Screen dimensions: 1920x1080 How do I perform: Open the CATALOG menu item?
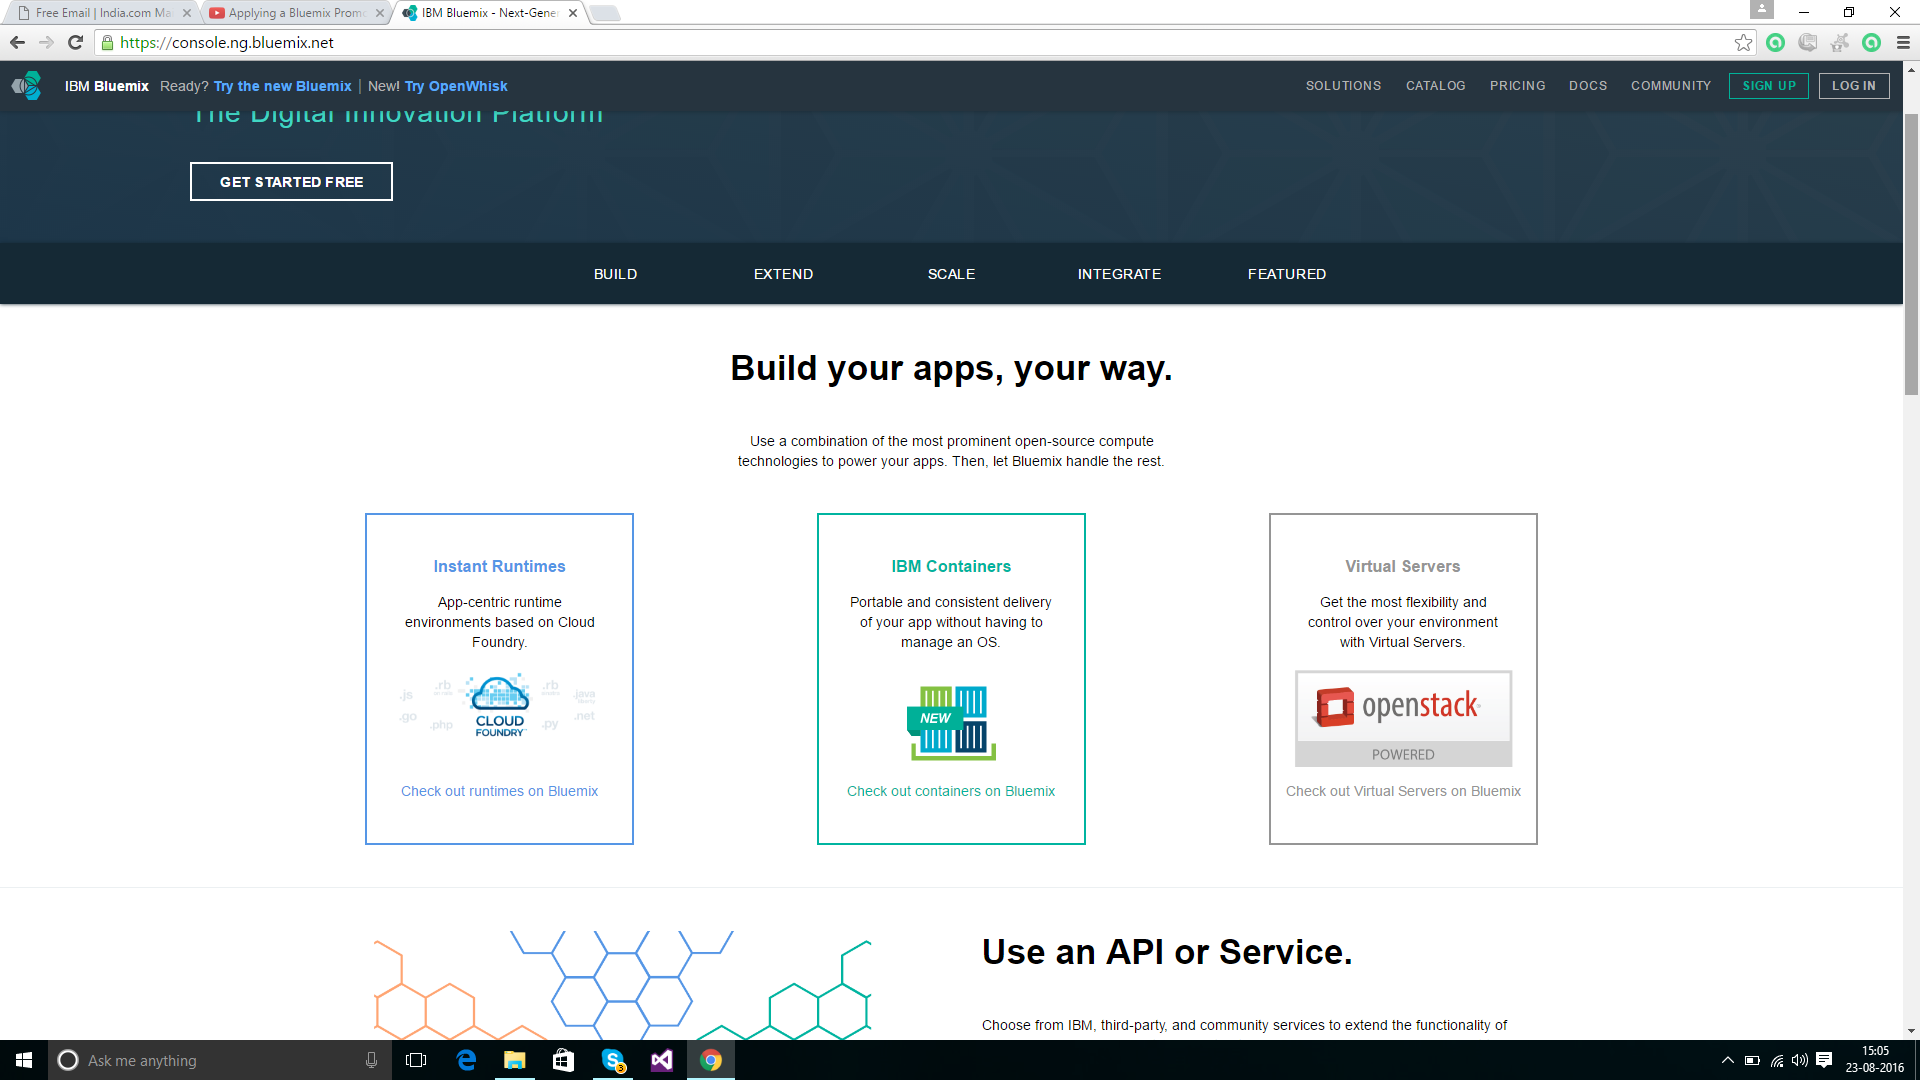click(x=1435, y=86)
